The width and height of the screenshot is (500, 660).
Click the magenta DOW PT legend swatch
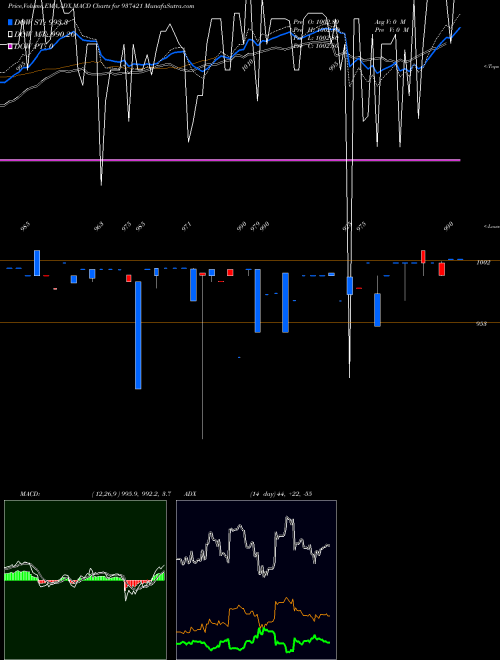click(x=11, y=46)
